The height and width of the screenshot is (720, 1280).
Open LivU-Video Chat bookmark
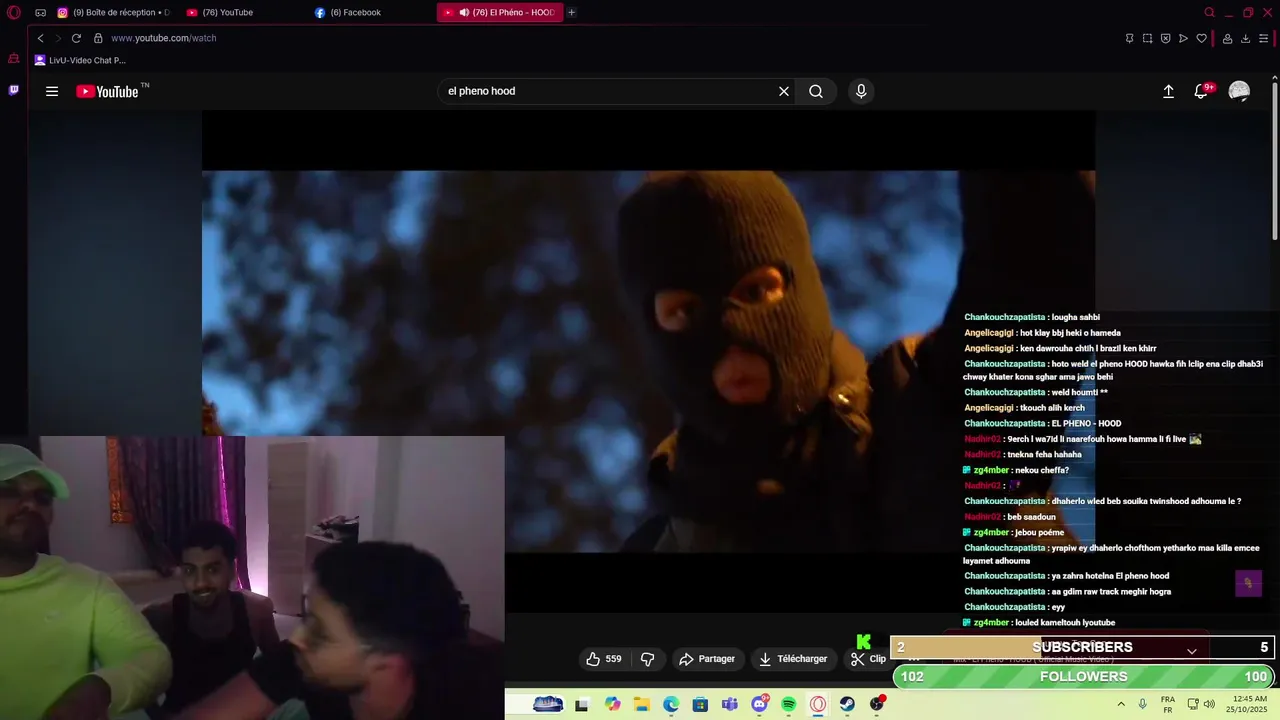tap(80, 60)
